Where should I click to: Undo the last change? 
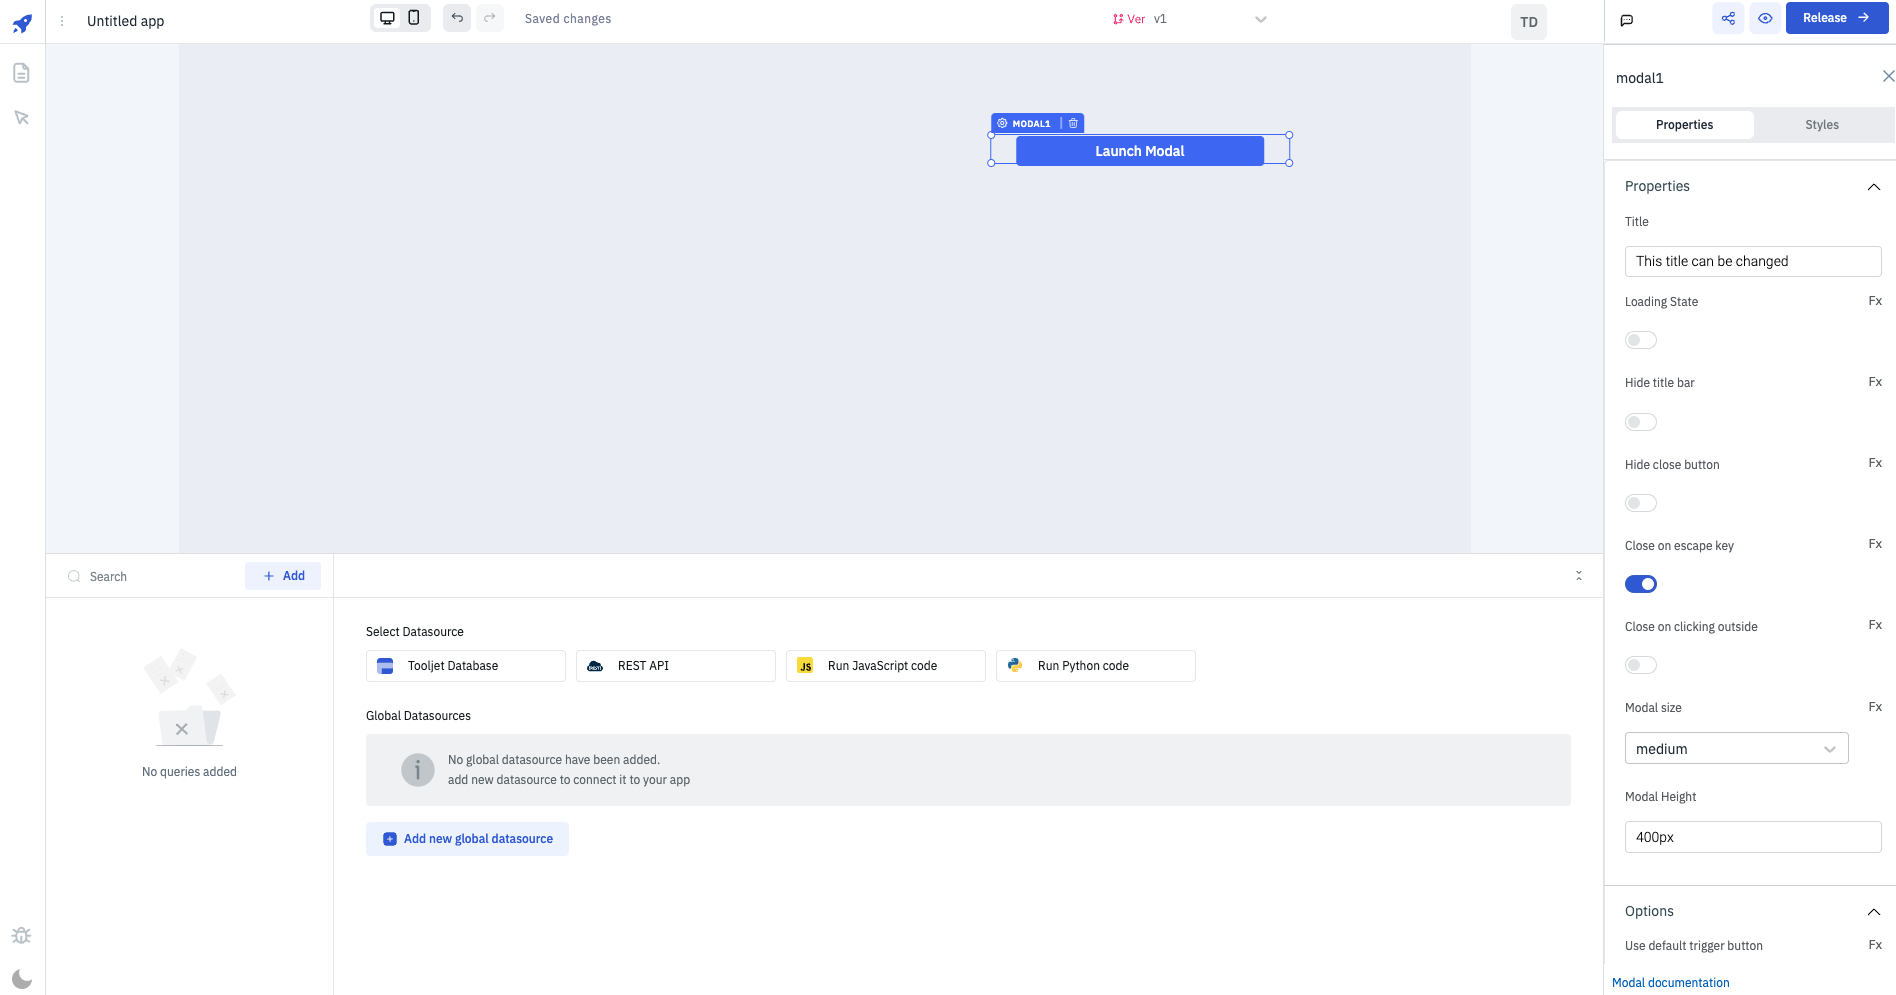[x=457, y=18]
